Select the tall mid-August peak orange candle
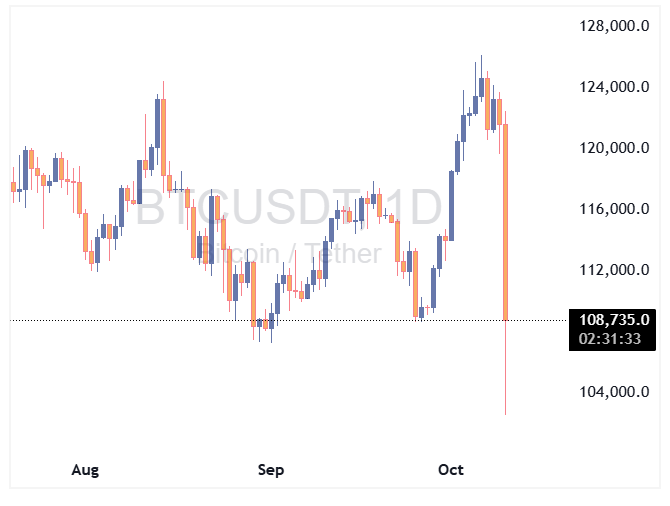This screenshot has width=670, height=506. click(160, 135)
